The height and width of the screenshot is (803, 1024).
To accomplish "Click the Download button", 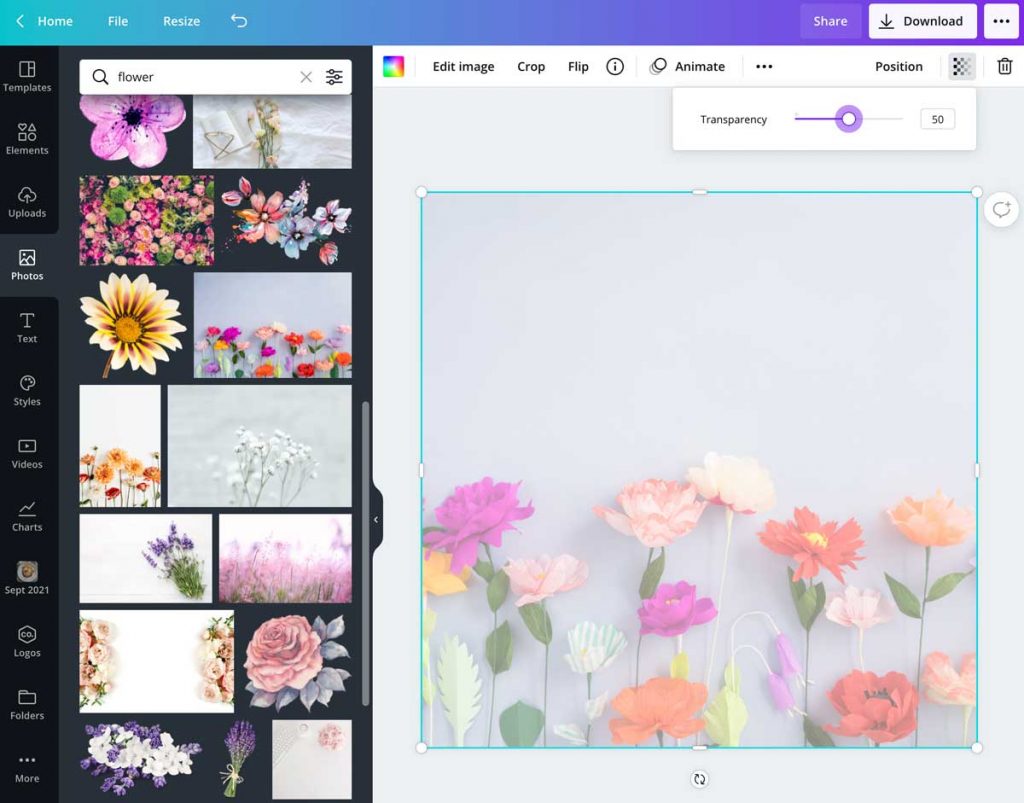I will pos(921,20).
